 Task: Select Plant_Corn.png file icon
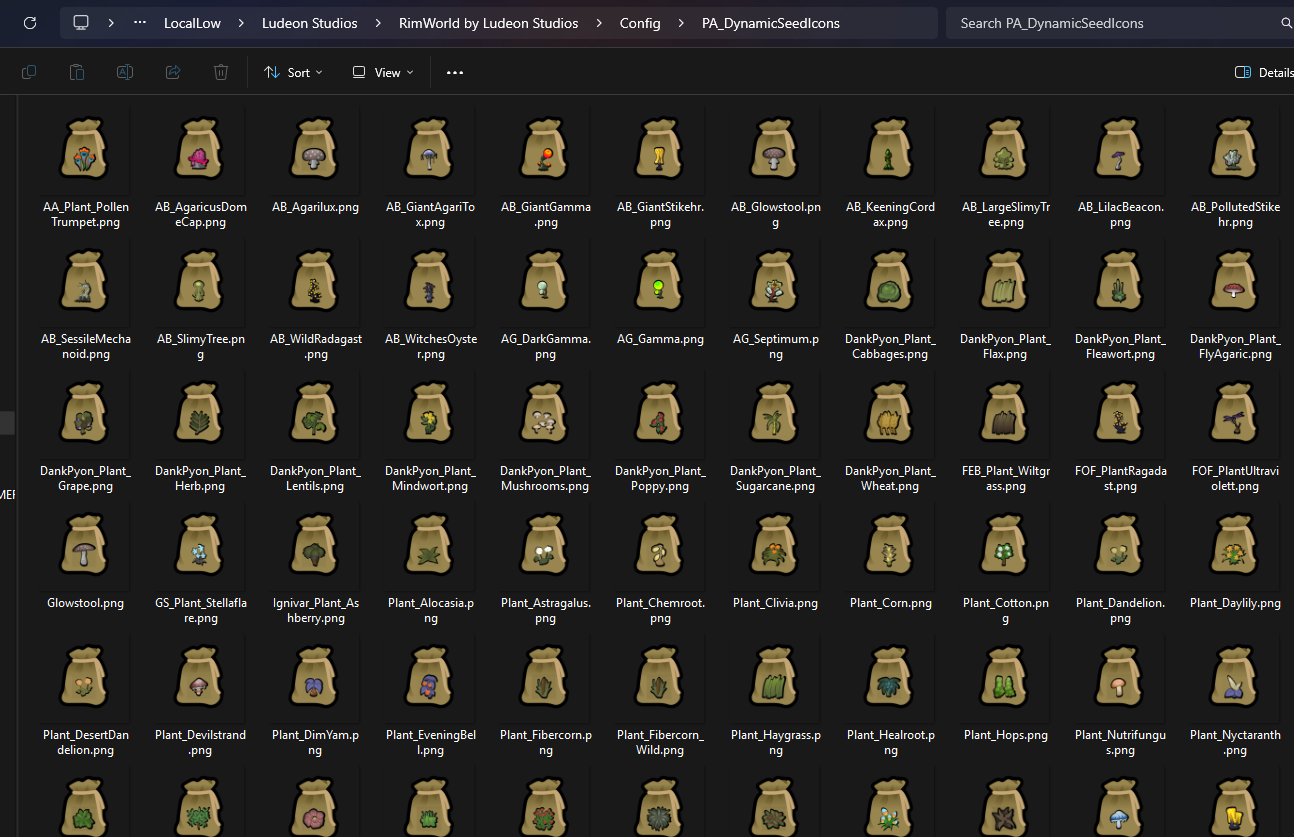pyautogui.click(x=890, y=545)
